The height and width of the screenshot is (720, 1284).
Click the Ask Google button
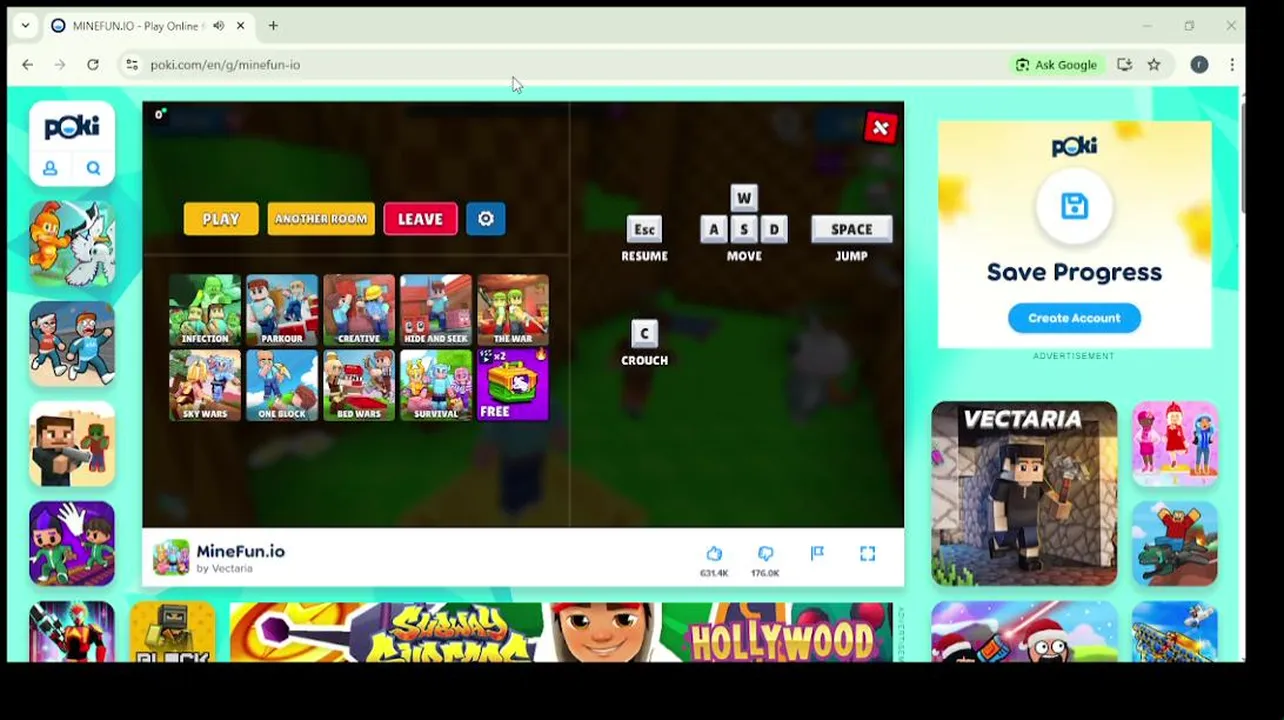pos(1056,65)
